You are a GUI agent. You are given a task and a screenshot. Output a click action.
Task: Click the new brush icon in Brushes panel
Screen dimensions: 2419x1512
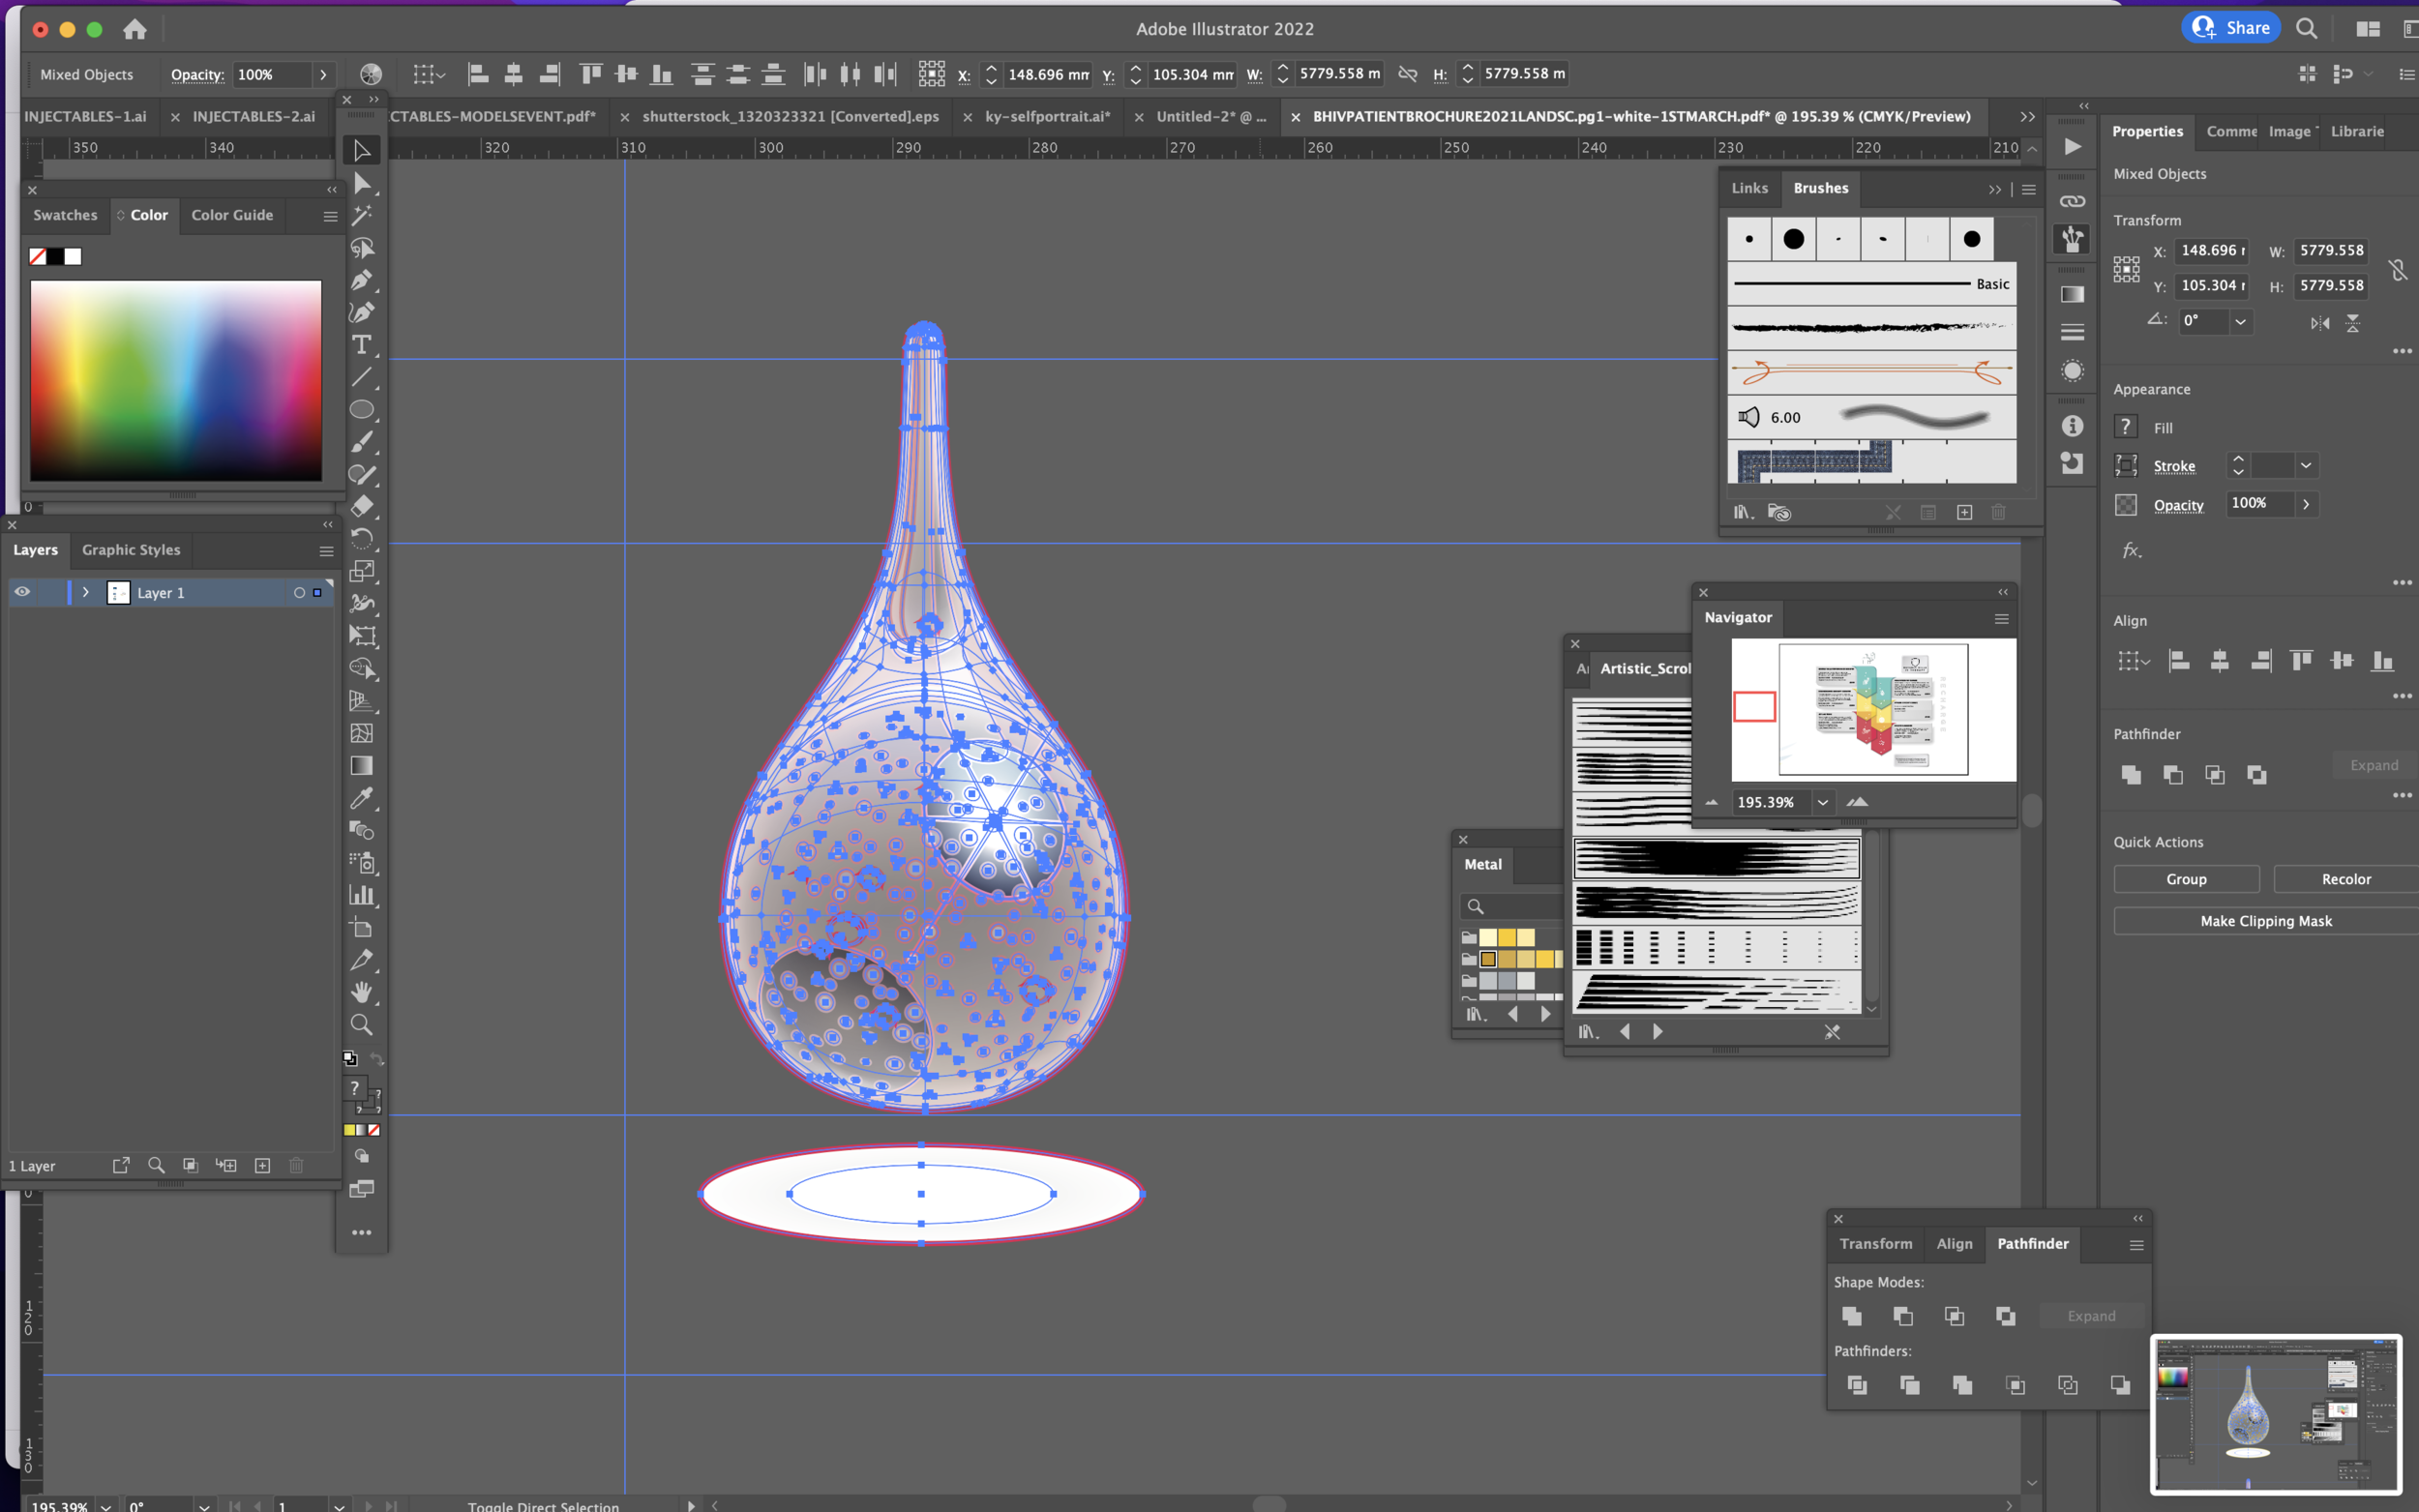point(1964,512)
